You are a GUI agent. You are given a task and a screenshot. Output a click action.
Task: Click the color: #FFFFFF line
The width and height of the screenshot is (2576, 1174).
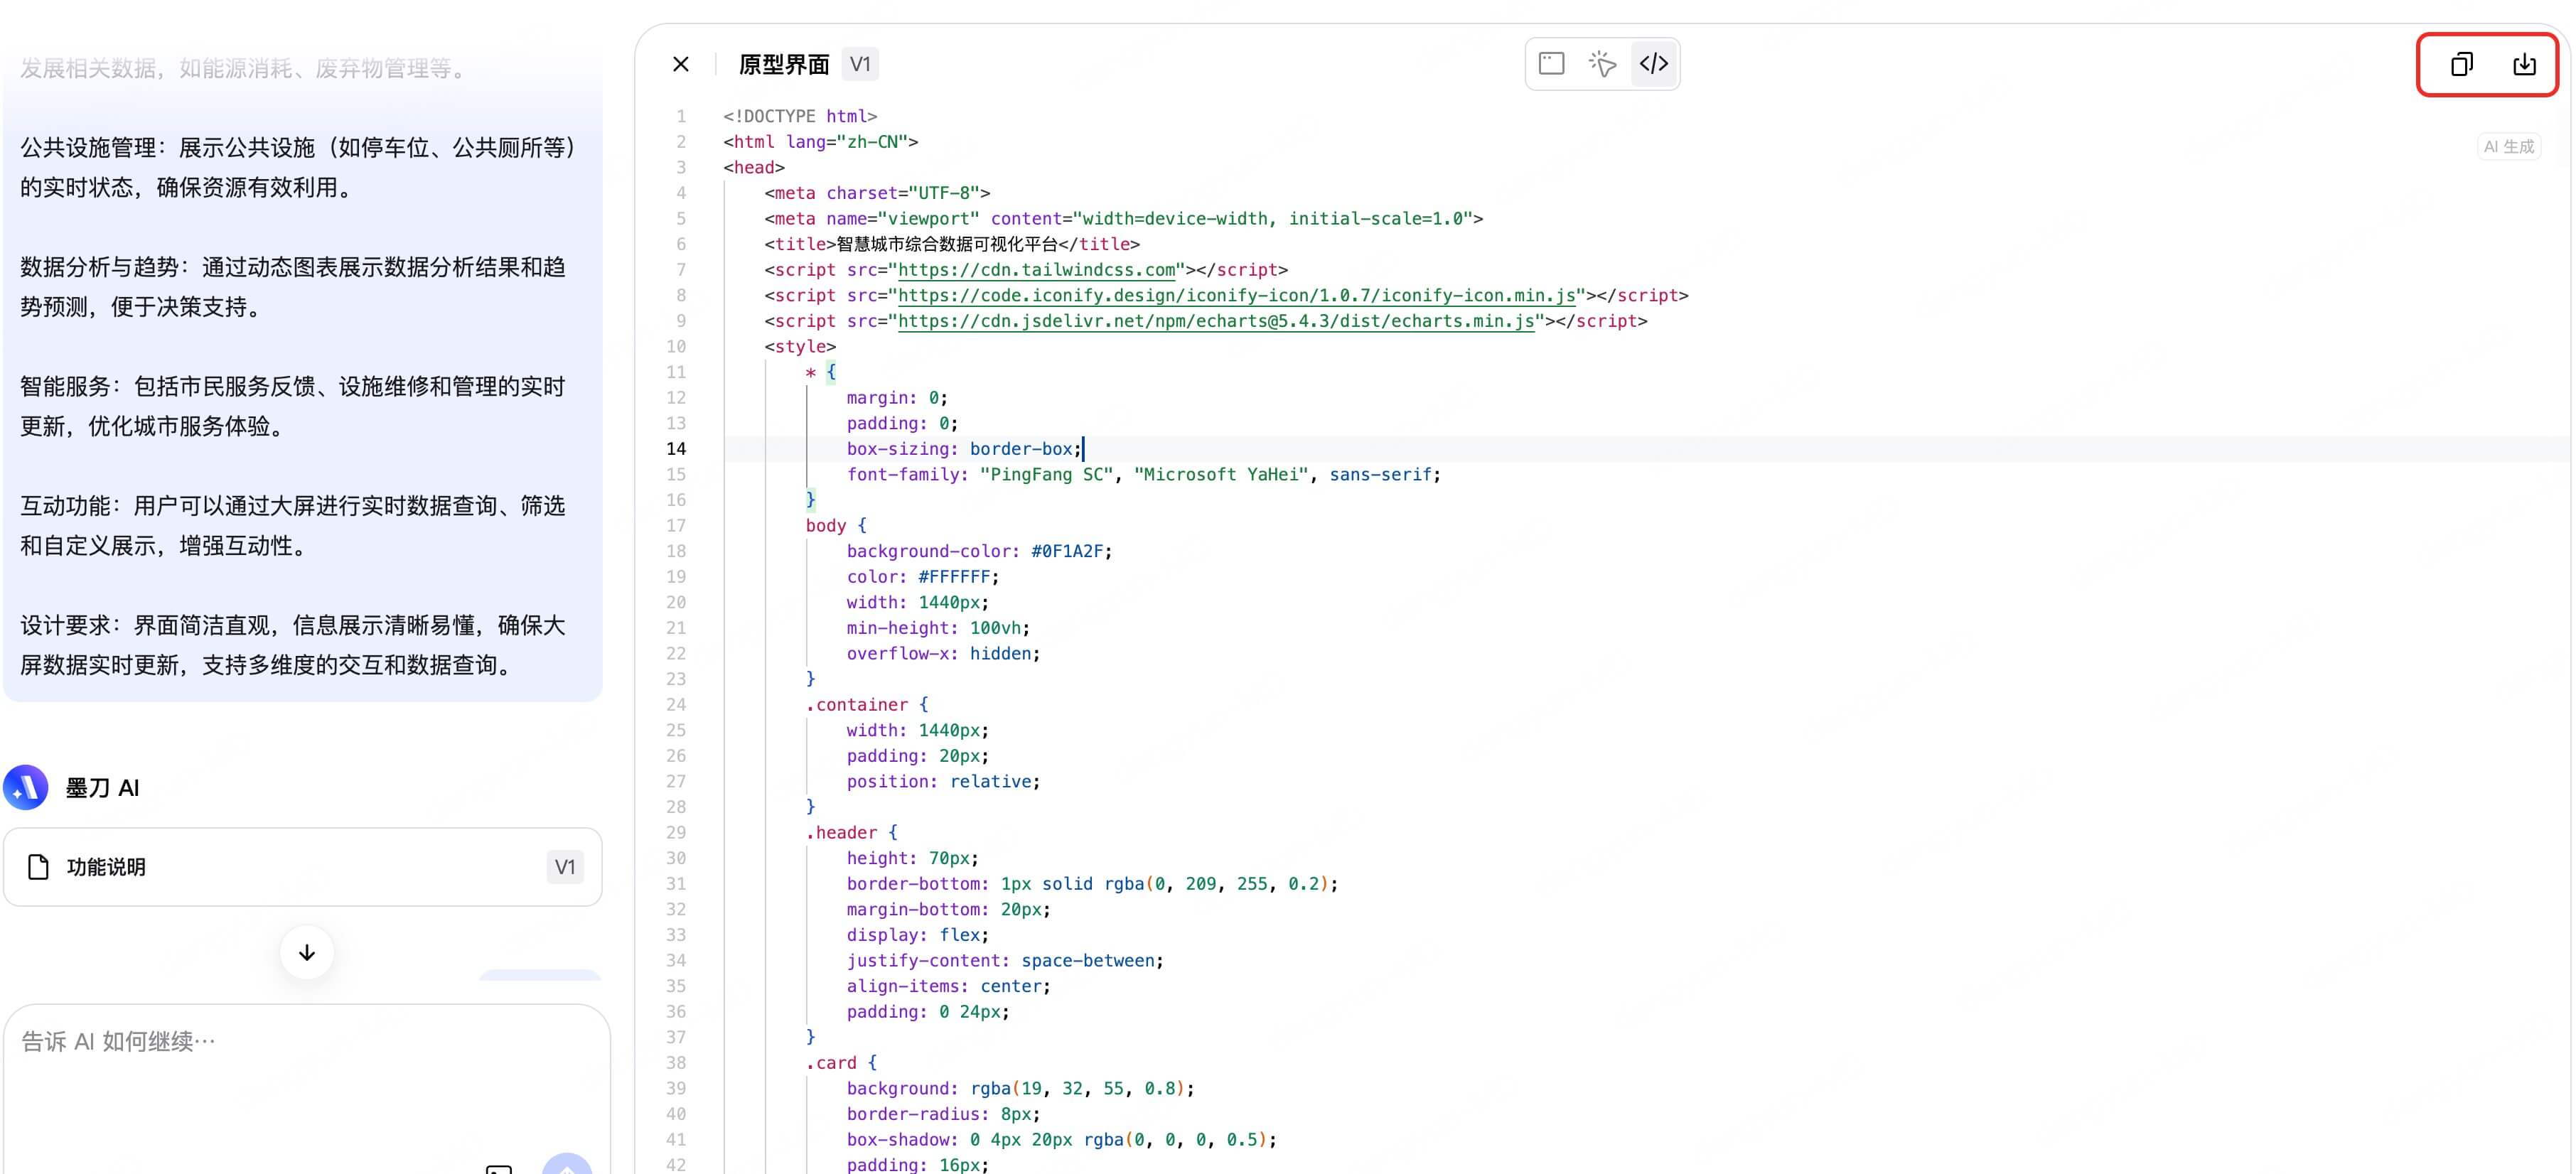coord(923,577)
